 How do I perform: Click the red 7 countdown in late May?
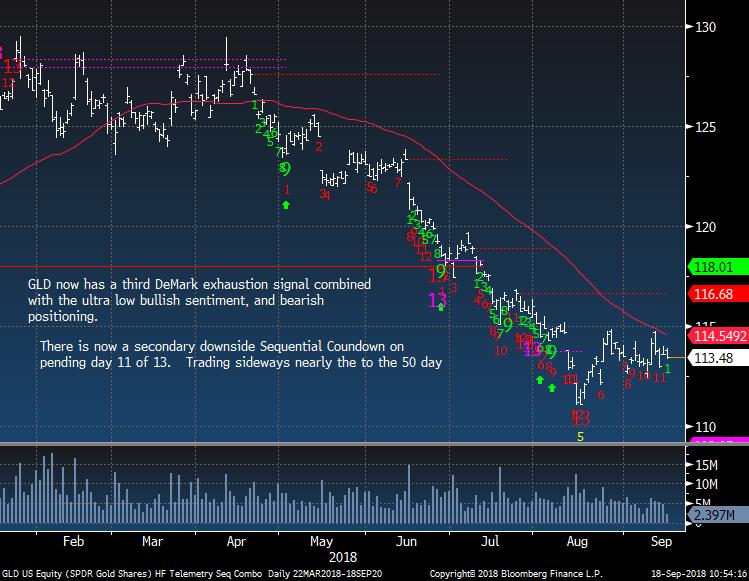(x=397, y=183)
